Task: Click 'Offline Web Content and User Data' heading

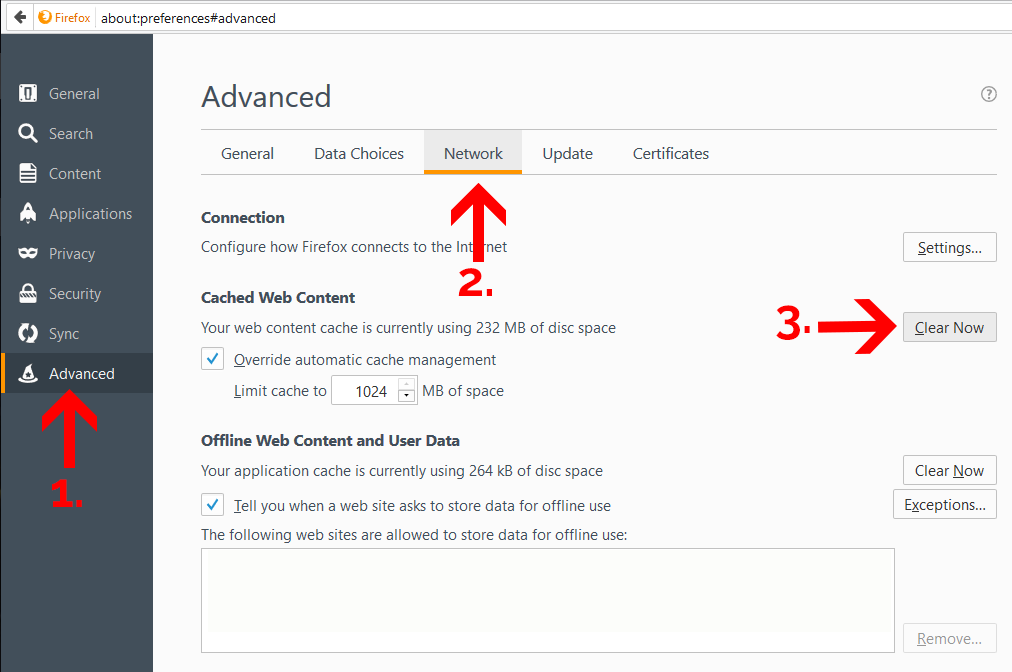Action: pos(330,441)
